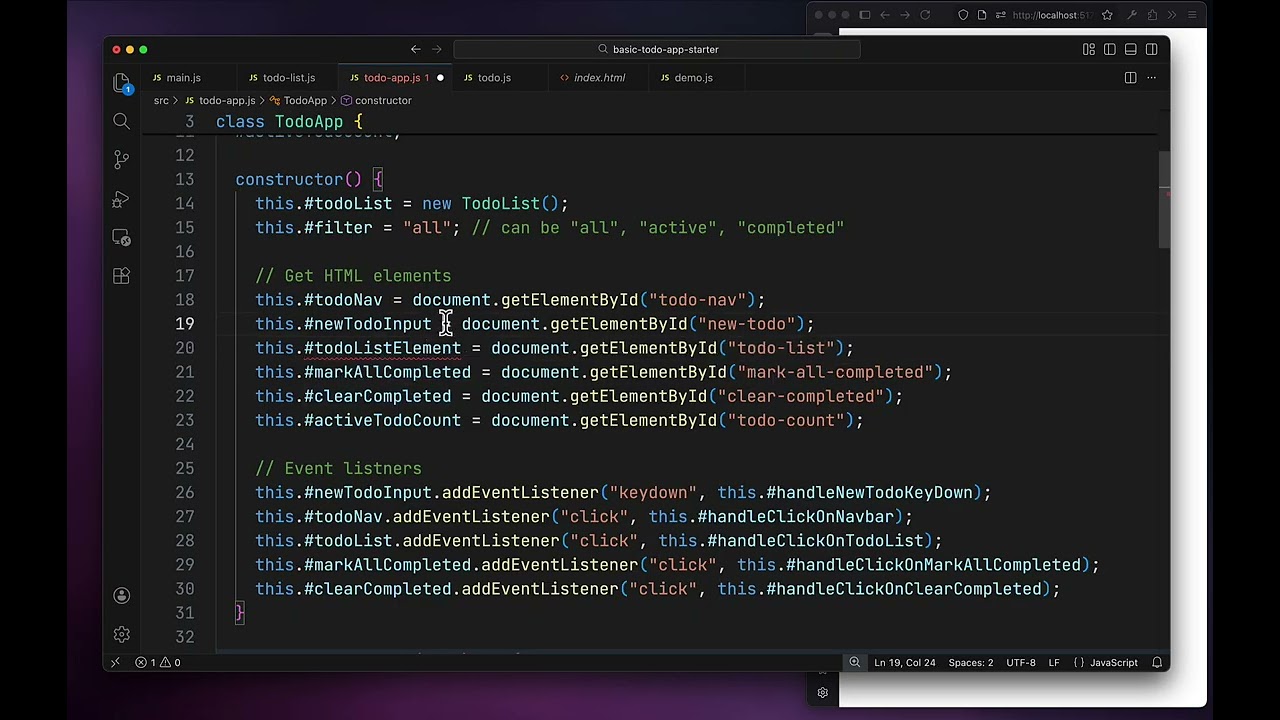Split the editor right
The width and height of the screenshot is (1280, 720).
tap(1130, 77)
